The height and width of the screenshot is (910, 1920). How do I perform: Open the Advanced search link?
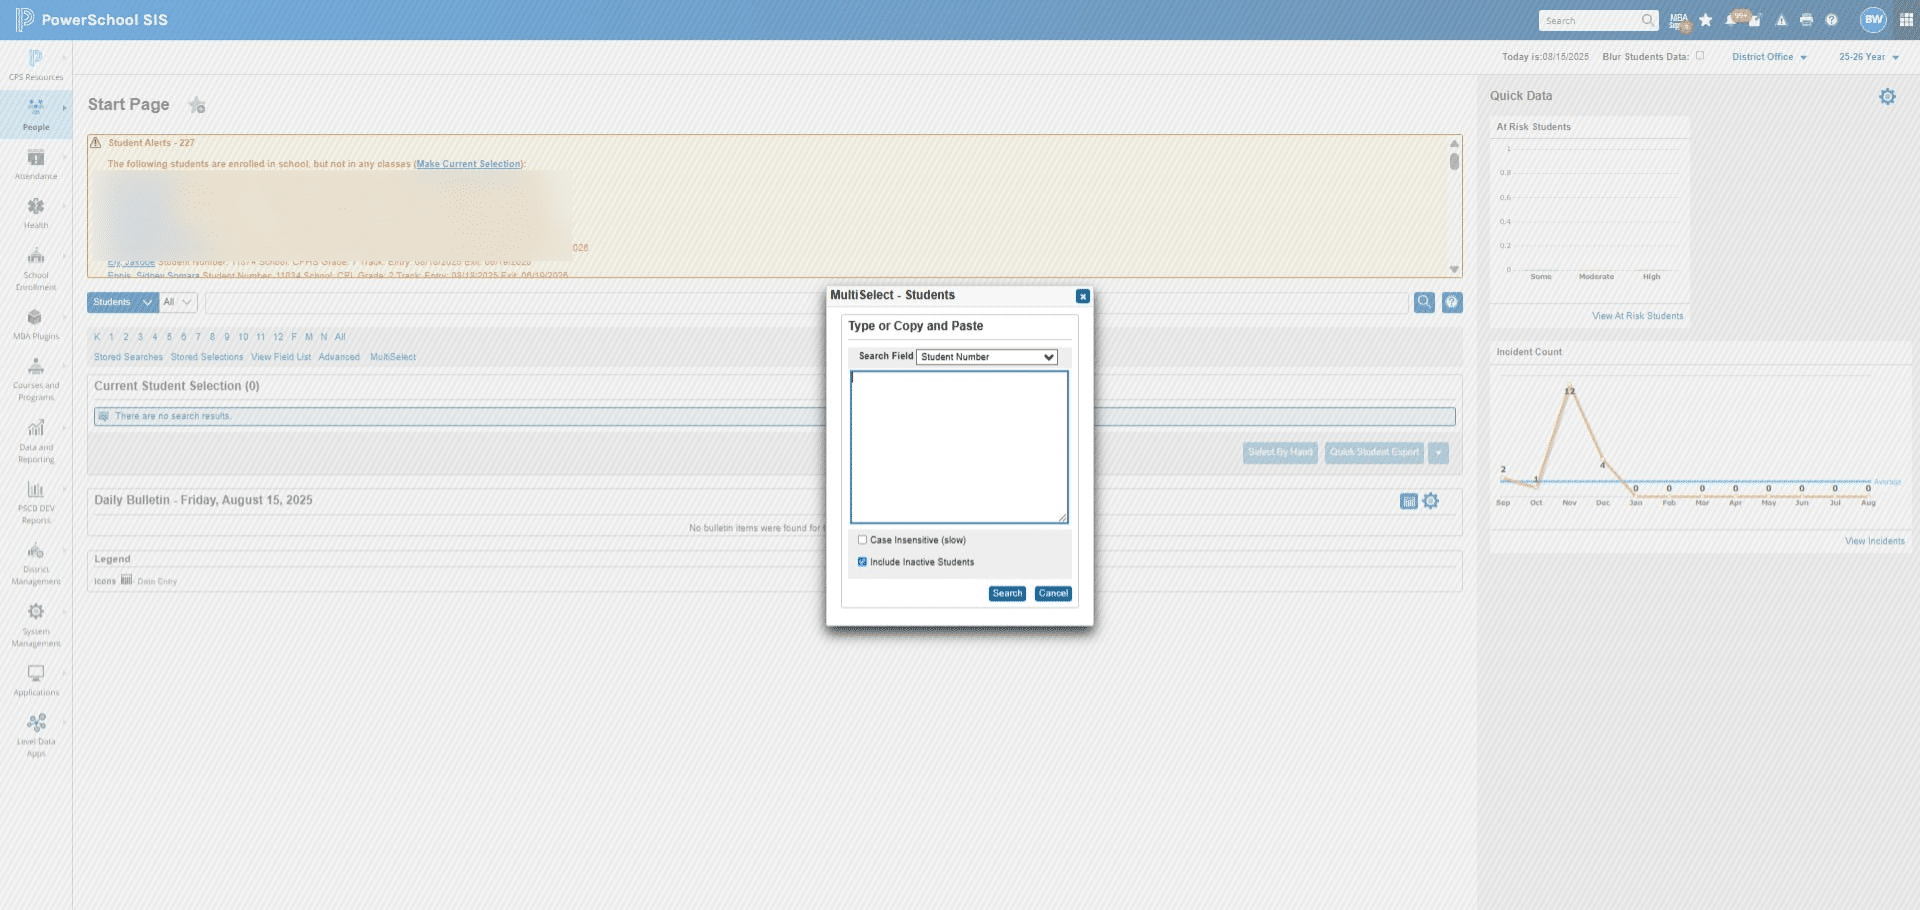(339, 357)
